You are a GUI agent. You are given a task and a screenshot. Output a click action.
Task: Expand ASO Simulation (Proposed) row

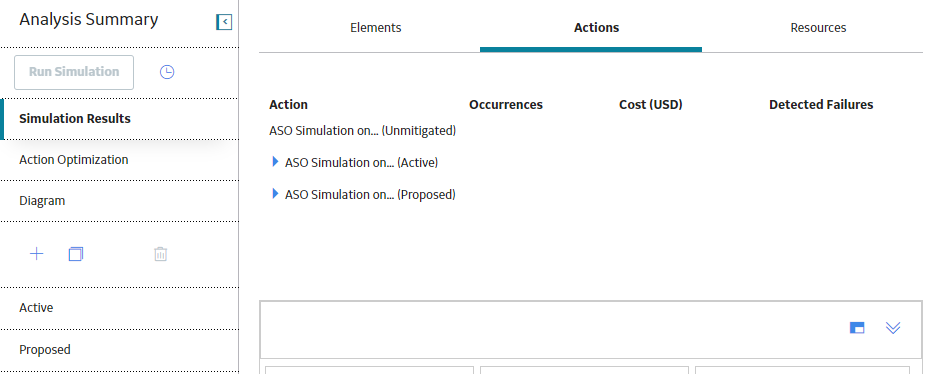tap(275, 193)
